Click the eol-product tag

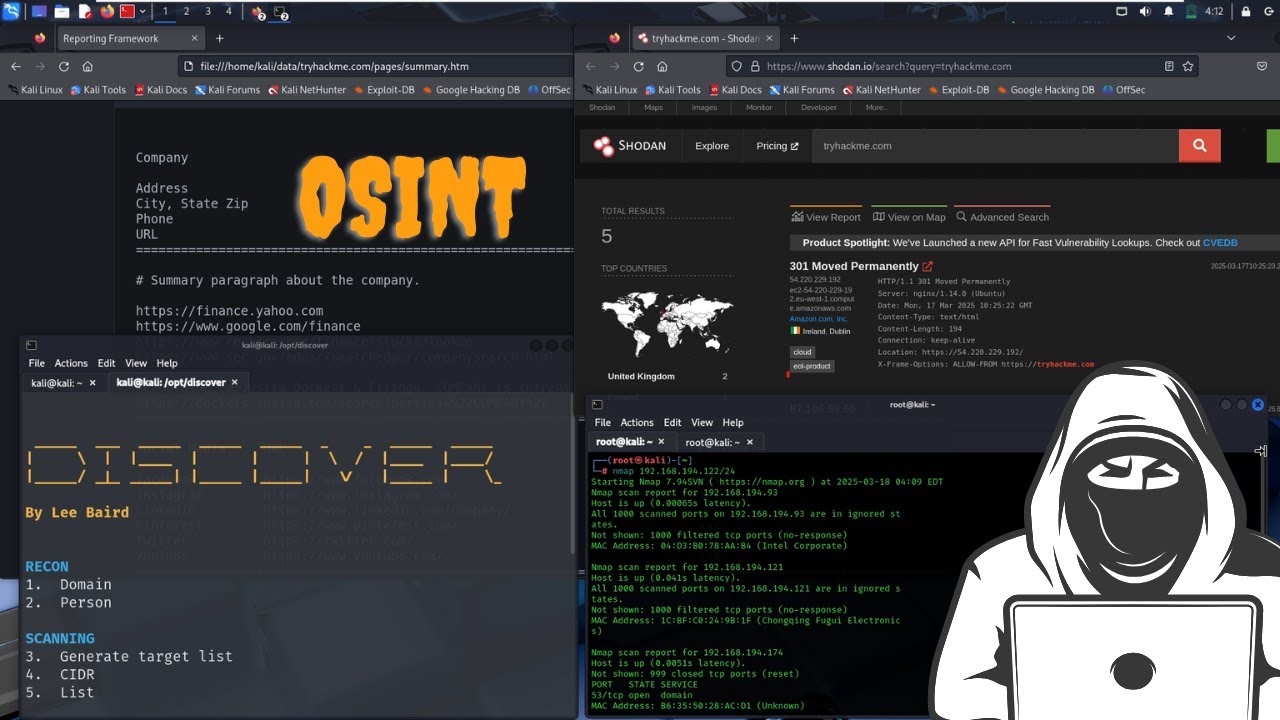click(x=811, y=366)
